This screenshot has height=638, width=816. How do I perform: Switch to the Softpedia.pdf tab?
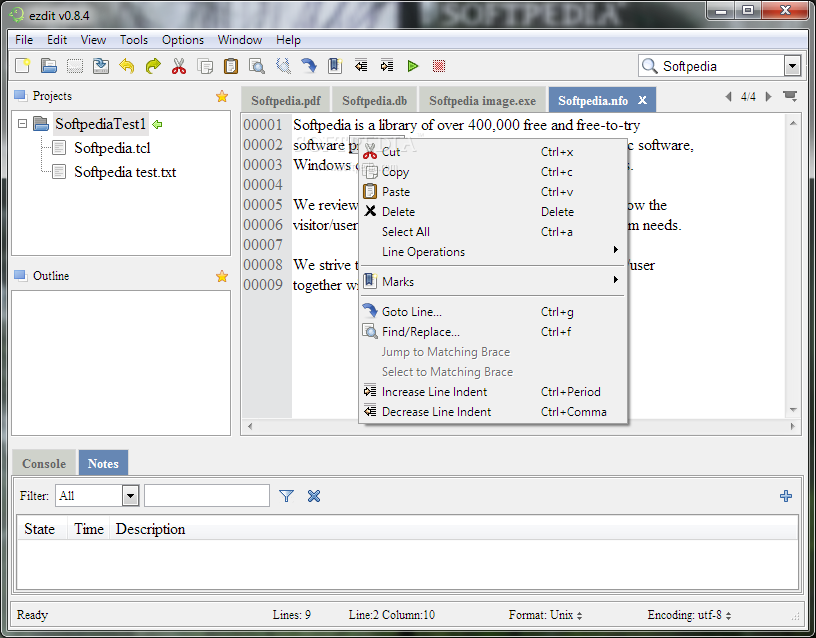[286, 100]
